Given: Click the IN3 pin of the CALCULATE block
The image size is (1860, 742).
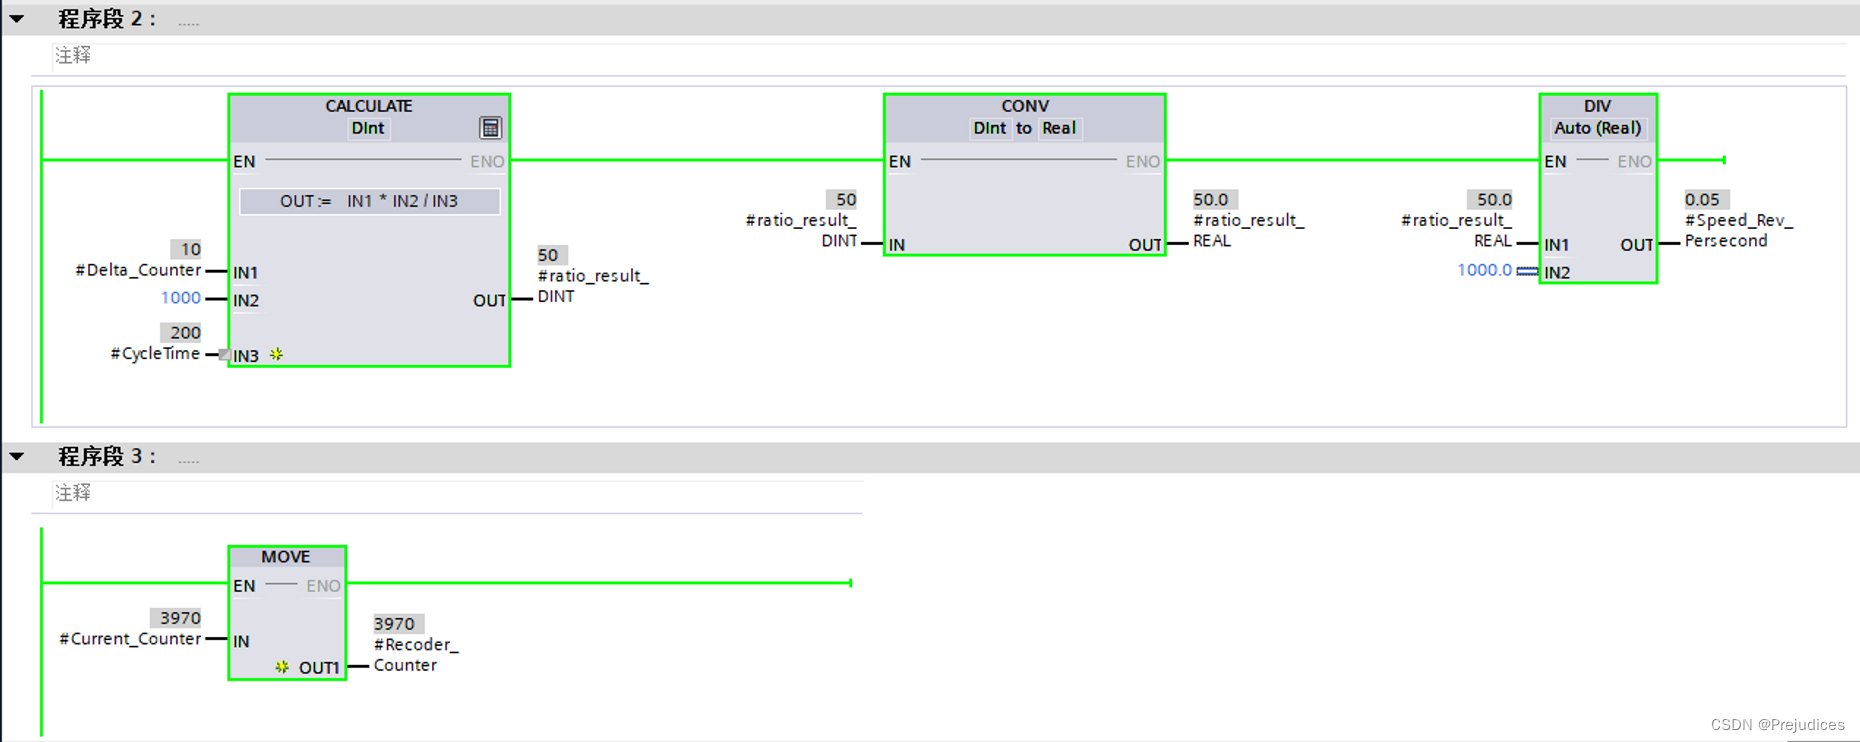Looking at the screenshot, I should pyautogui.click(x=246, y=355).
